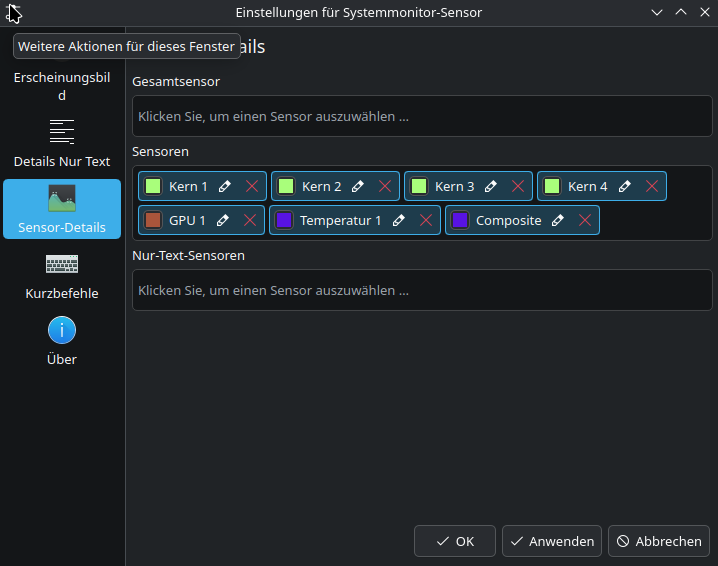Open the Über info page
This screenshot has height=566, width=718.
click(x=62, y=340)
